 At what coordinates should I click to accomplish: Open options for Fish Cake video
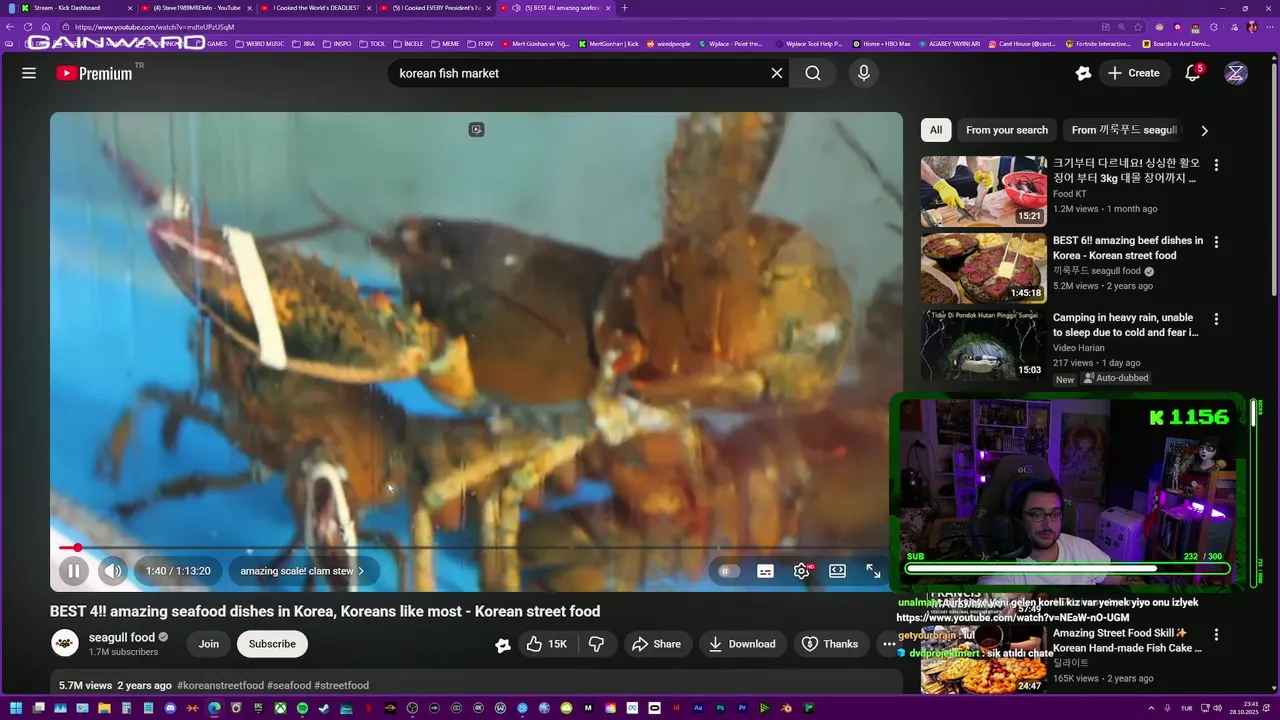pyautogui.click(x=1216, y=635)
